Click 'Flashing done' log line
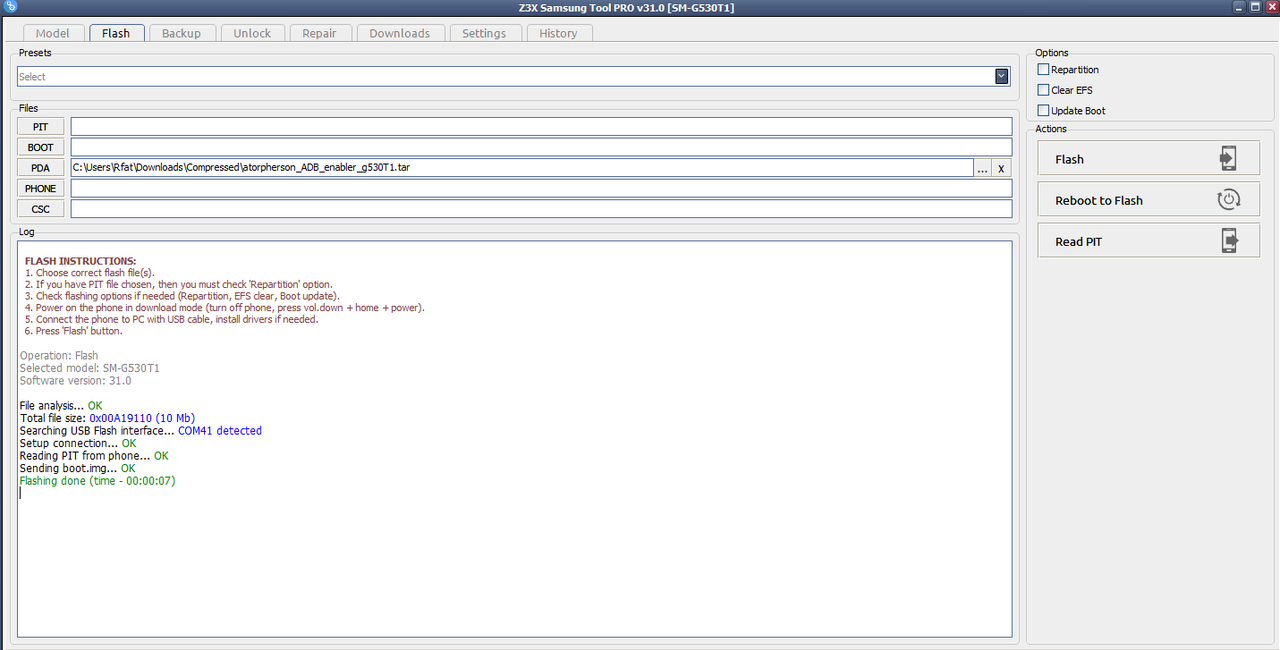 click(x=98, y=481)
